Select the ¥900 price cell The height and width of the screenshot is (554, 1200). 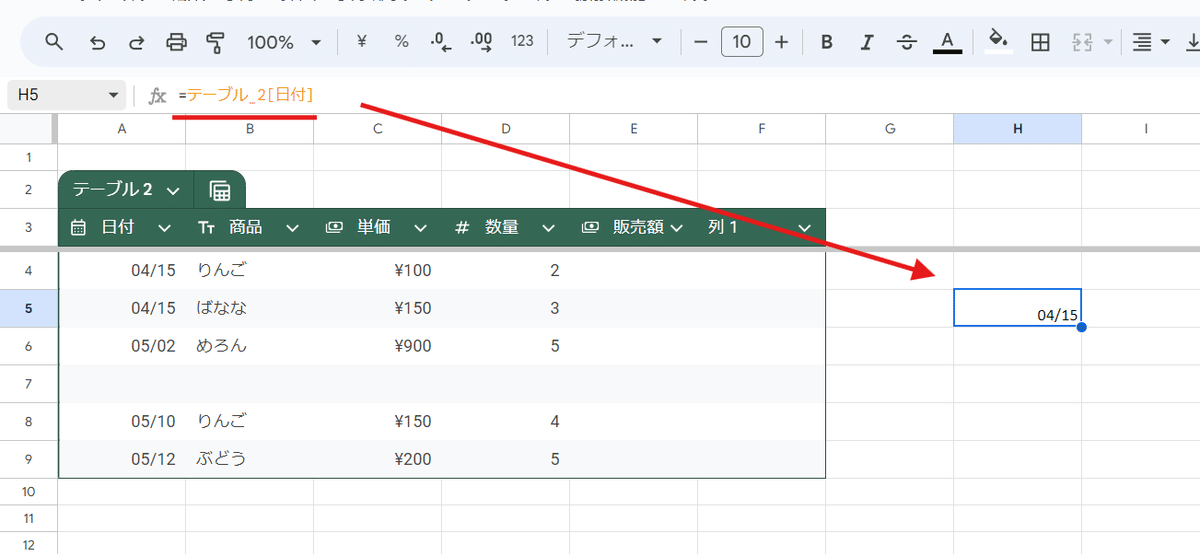coord(377,346)
